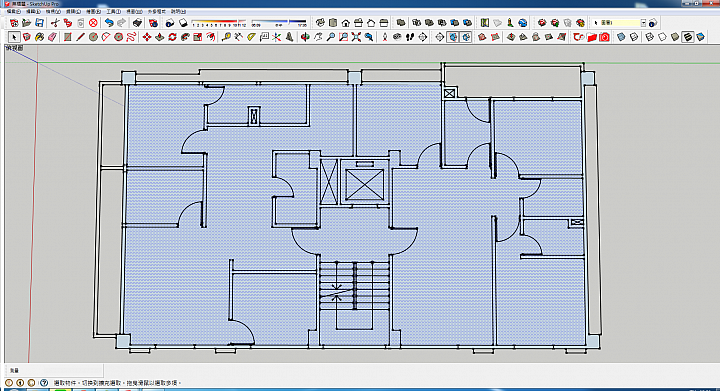Click the Make Component tool
The image size is (720, 391).
pos(27,37)
